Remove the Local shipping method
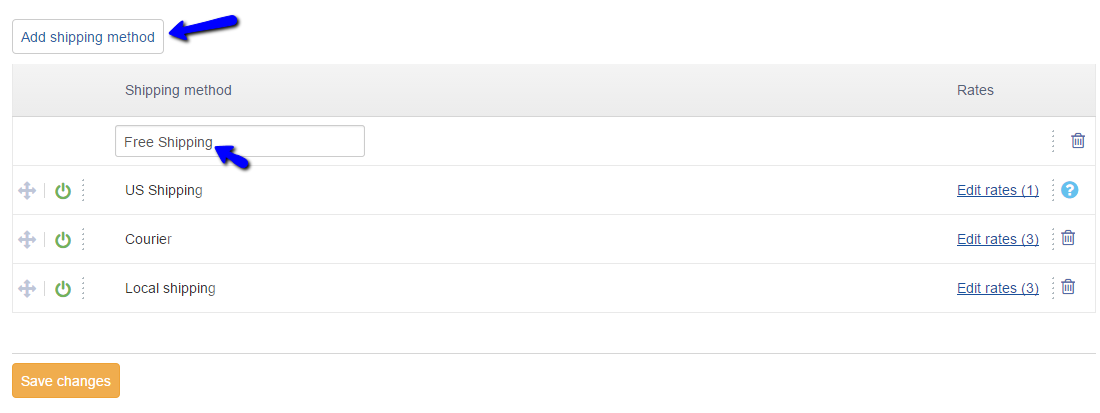This screenshot has width=1100, height=413. click(1068, 287)
